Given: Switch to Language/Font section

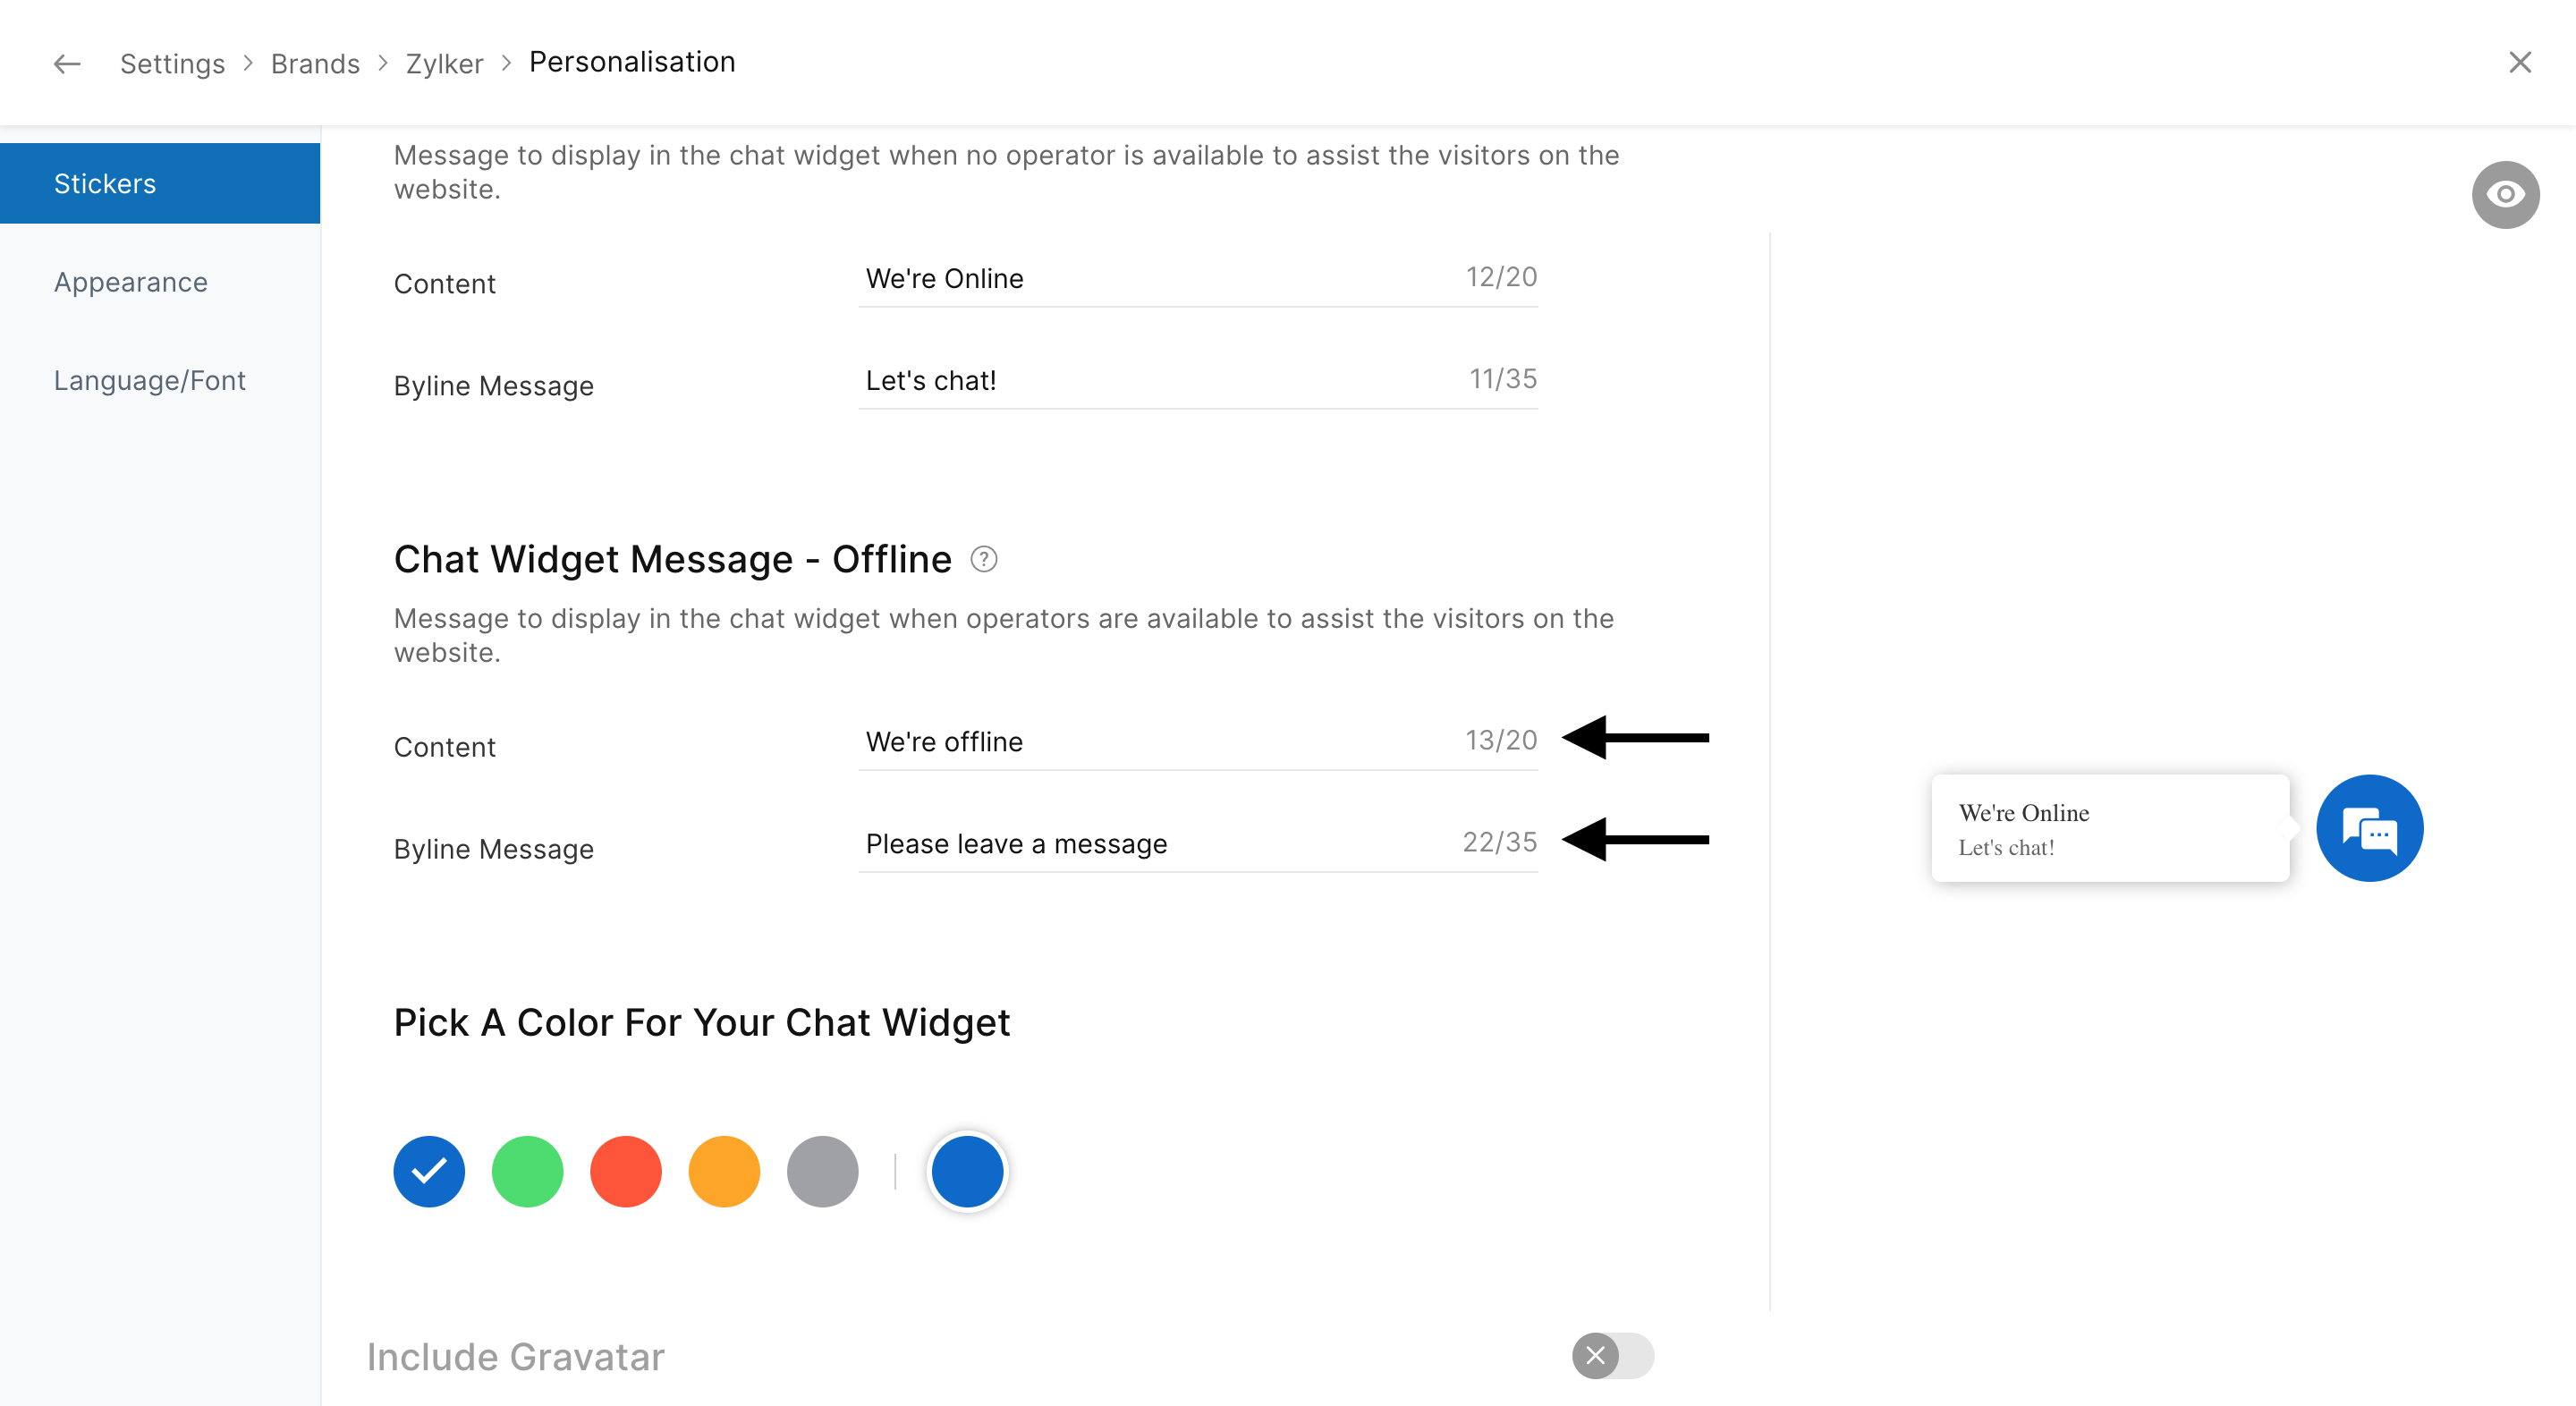Looking at the screenshot, I should click(x=150, y=380).
